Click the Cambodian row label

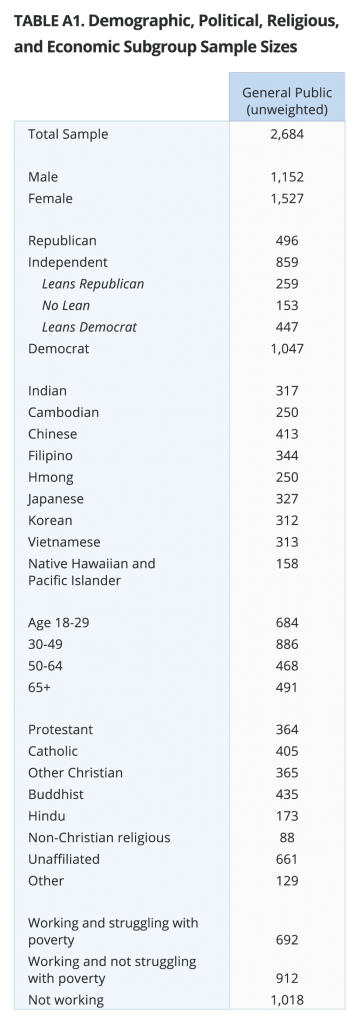(63, 412)
